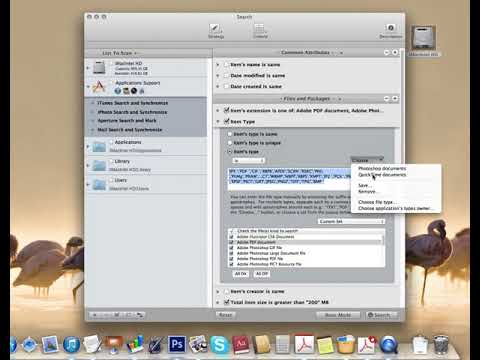Image resolution: width=480 pixels, height=360 pixels.
Task: Launch Photoshop from the dock
Action: pyautogui.click(x=177, y=344)
